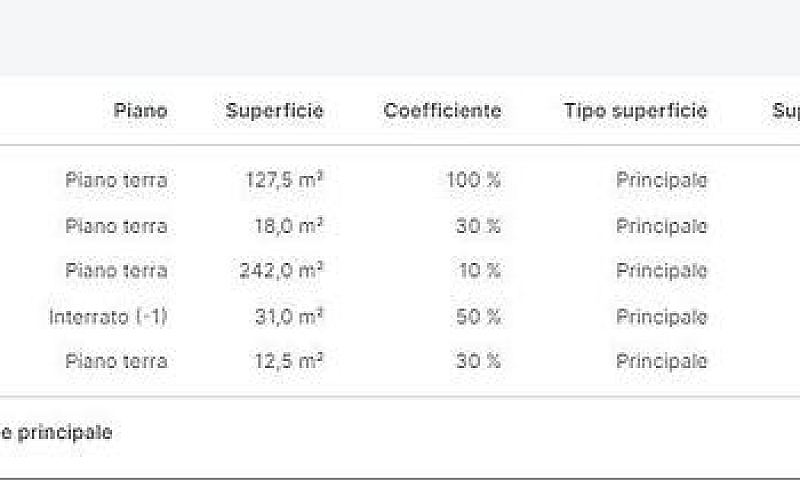Viewport: 800px width, 480px height.
Task: Click Principale in the 242,0 m² row
Action: (x=662, y=271)
